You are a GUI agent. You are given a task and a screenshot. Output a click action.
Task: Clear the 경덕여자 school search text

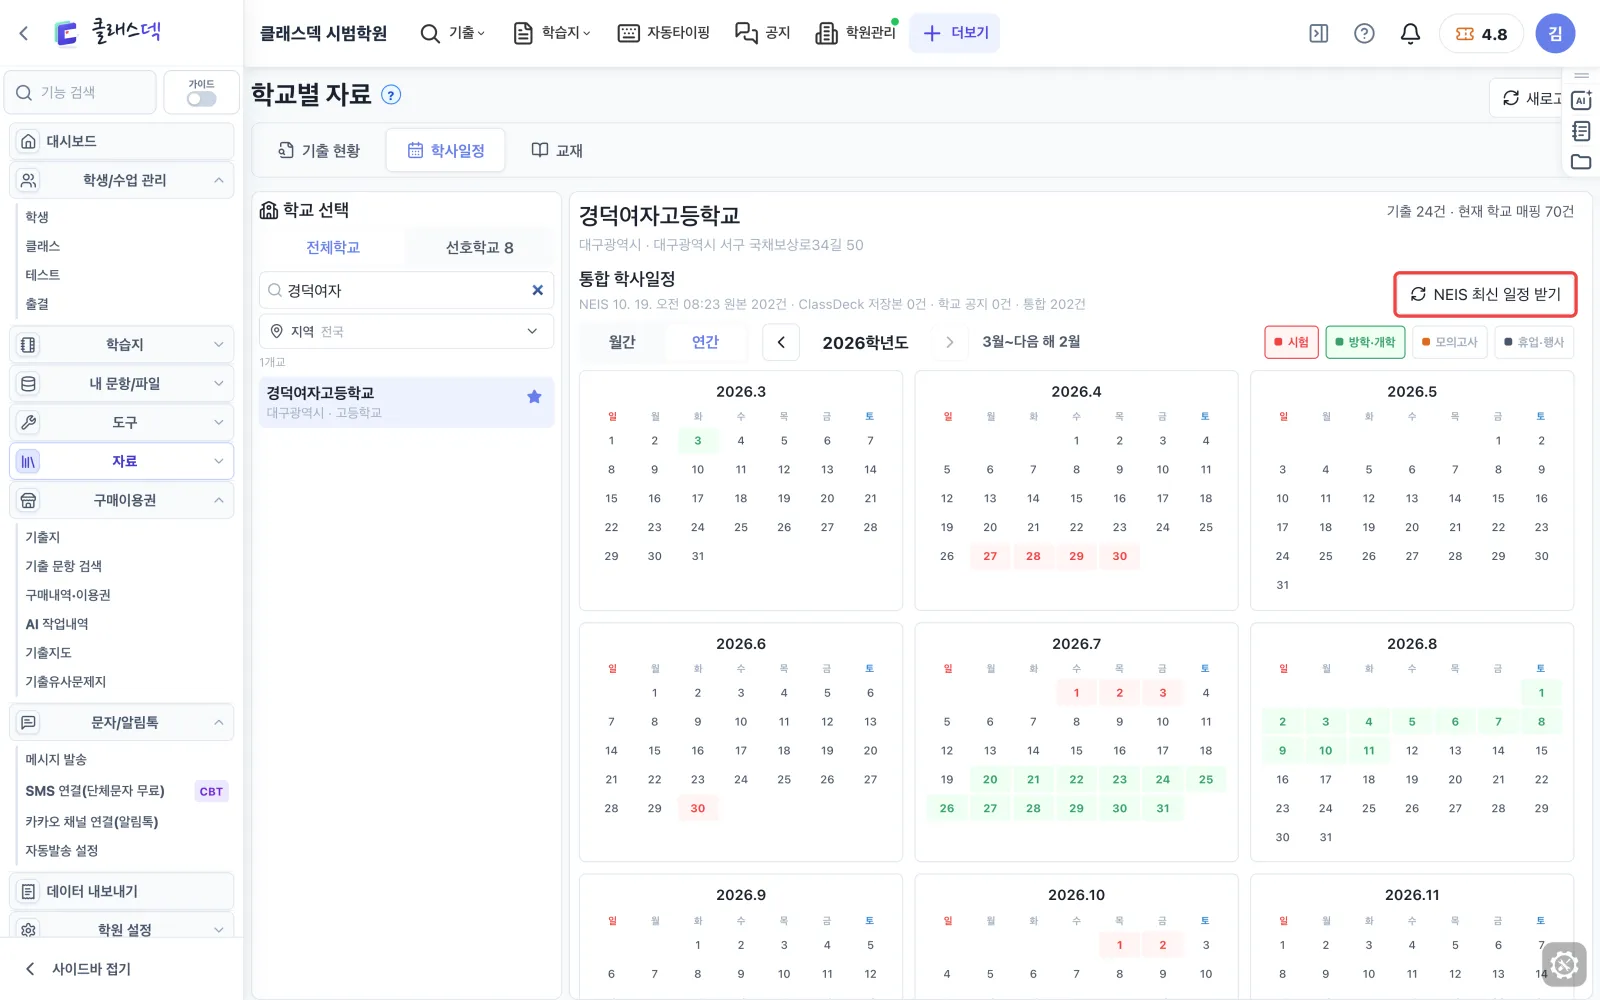click(x=537, y=290)
